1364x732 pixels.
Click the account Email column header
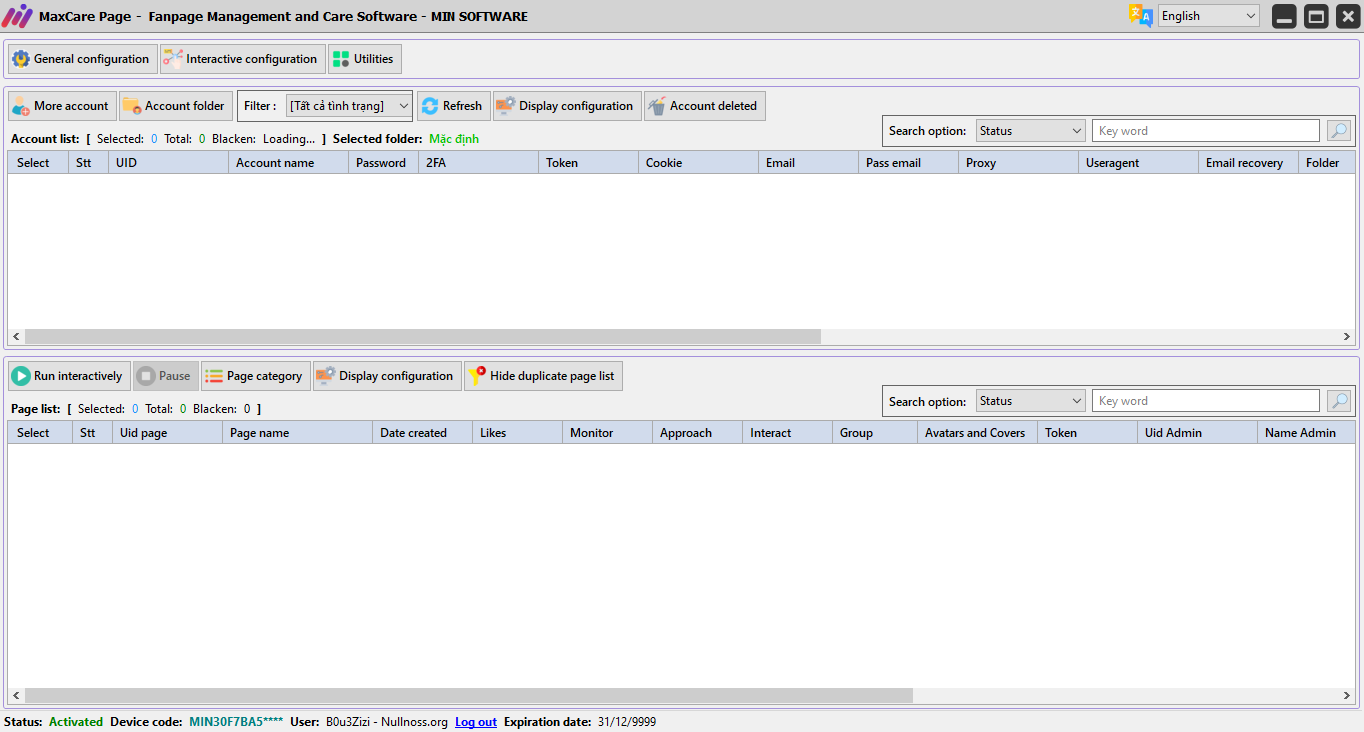[x=808, y=163]
